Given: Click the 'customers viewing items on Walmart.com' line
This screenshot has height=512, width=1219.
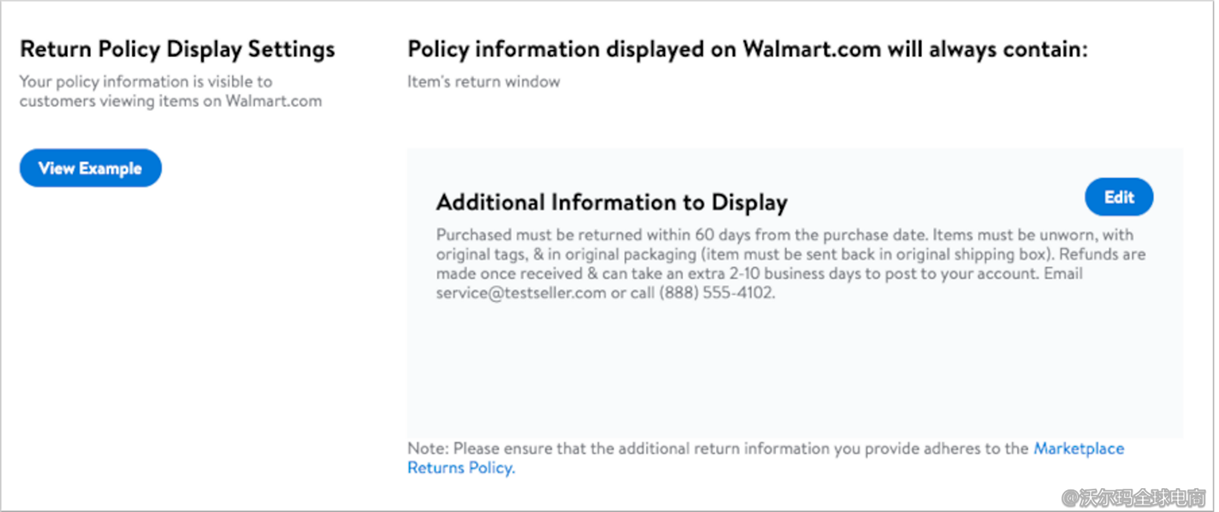Looking at the screenshot, I should pos(170,101).
